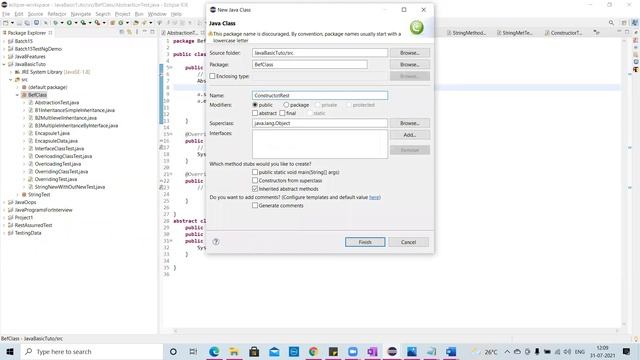Enable public static void main stub checkbox
This screenshot has width=640, height=360.
[255, 172]
